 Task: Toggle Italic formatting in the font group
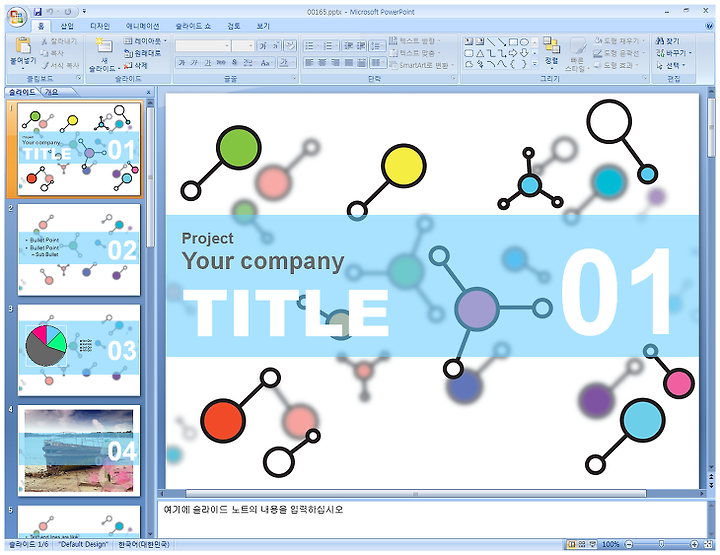(x=194, y=62)
